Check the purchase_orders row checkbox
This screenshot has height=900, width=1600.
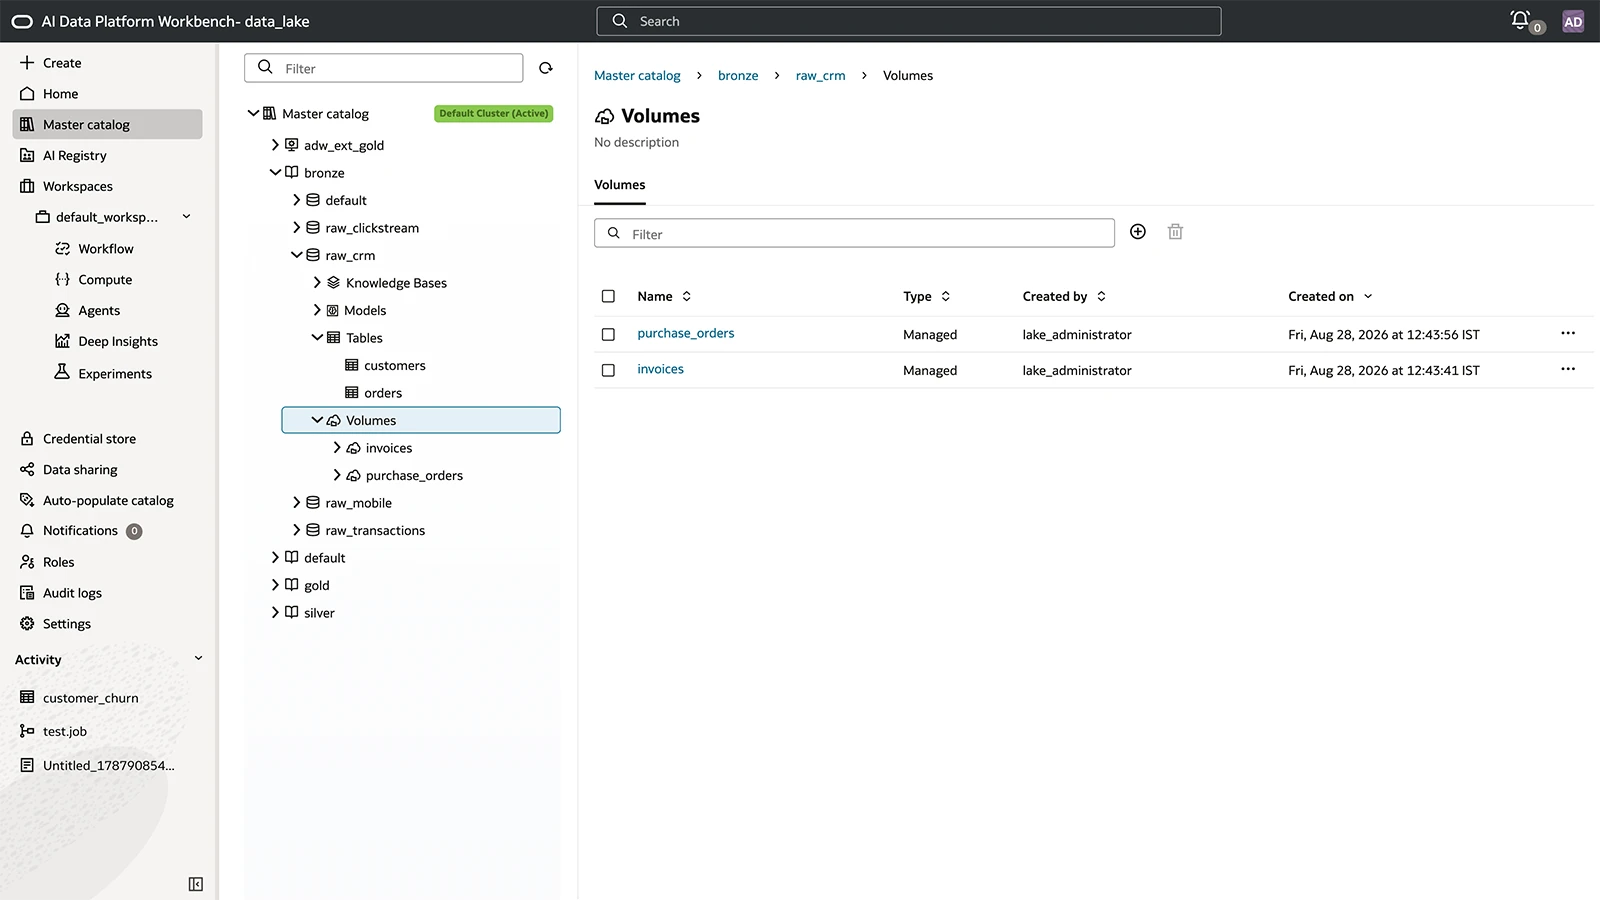tap(608, 335)
